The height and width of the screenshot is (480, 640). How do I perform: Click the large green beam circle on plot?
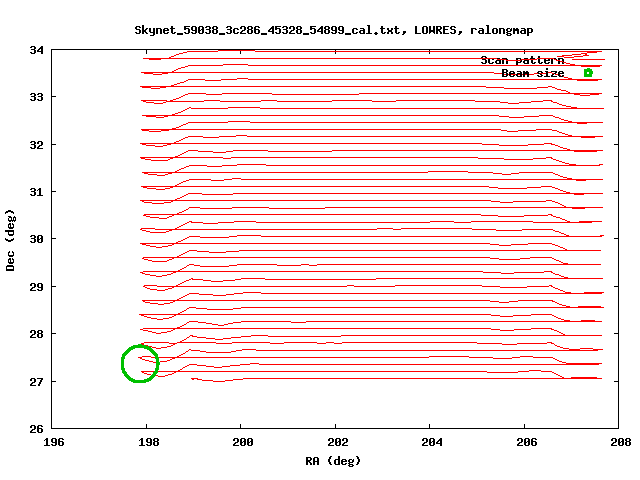(140, 363)
